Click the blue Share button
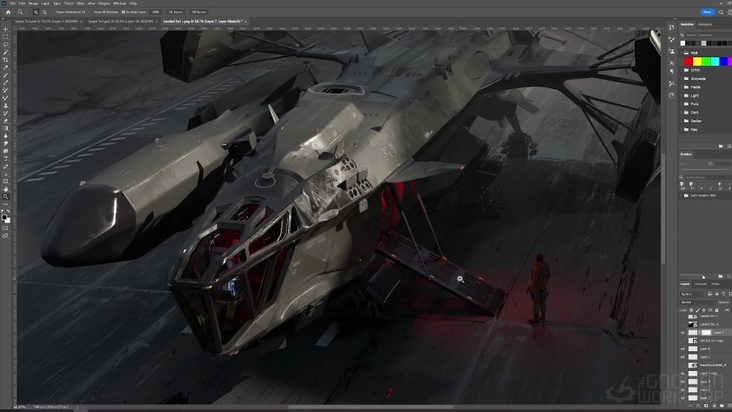The width and height of the screenshot is (732, 412). point(707,12)
